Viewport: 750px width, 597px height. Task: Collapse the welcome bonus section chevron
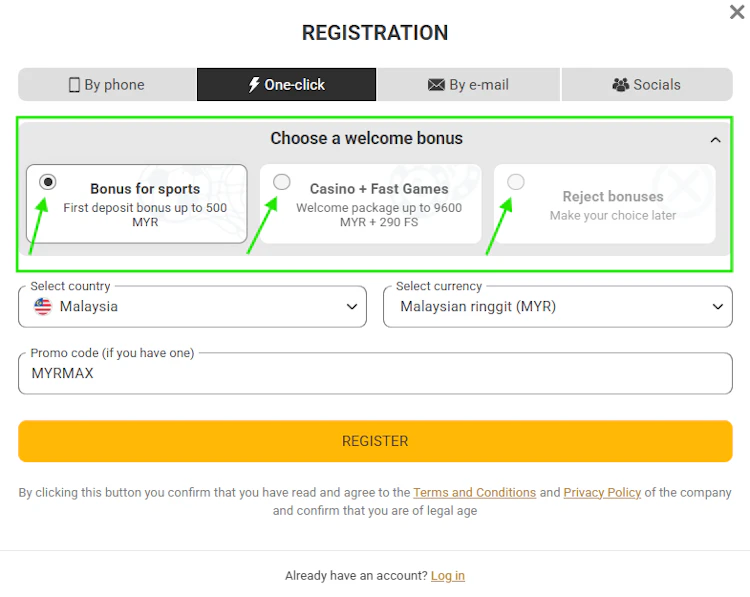click(x=715, y=140)
